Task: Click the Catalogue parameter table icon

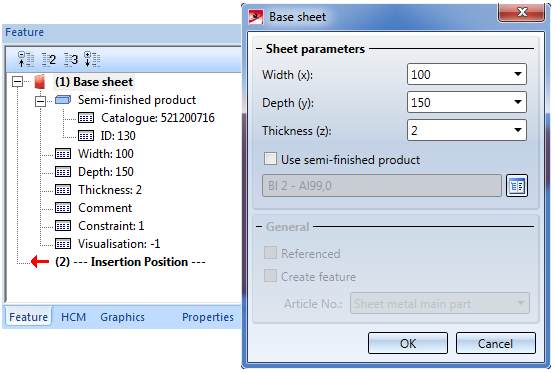Action: click(x=86, y=118)
